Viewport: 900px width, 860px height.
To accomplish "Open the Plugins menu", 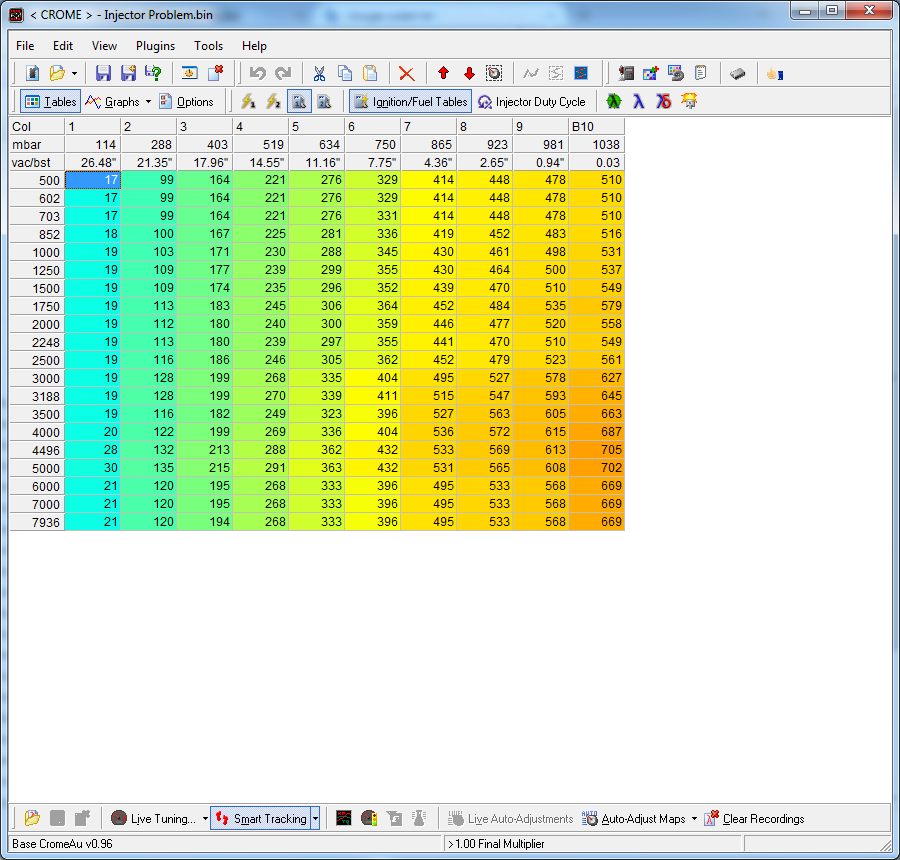I will 155,46.
